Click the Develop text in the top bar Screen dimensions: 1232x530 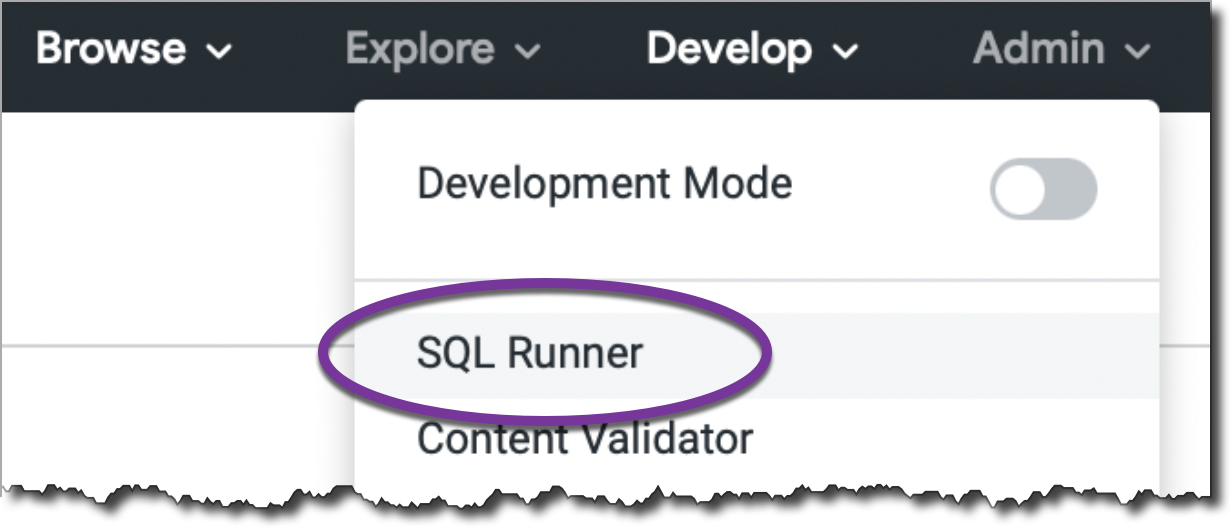tap(729, 49)
